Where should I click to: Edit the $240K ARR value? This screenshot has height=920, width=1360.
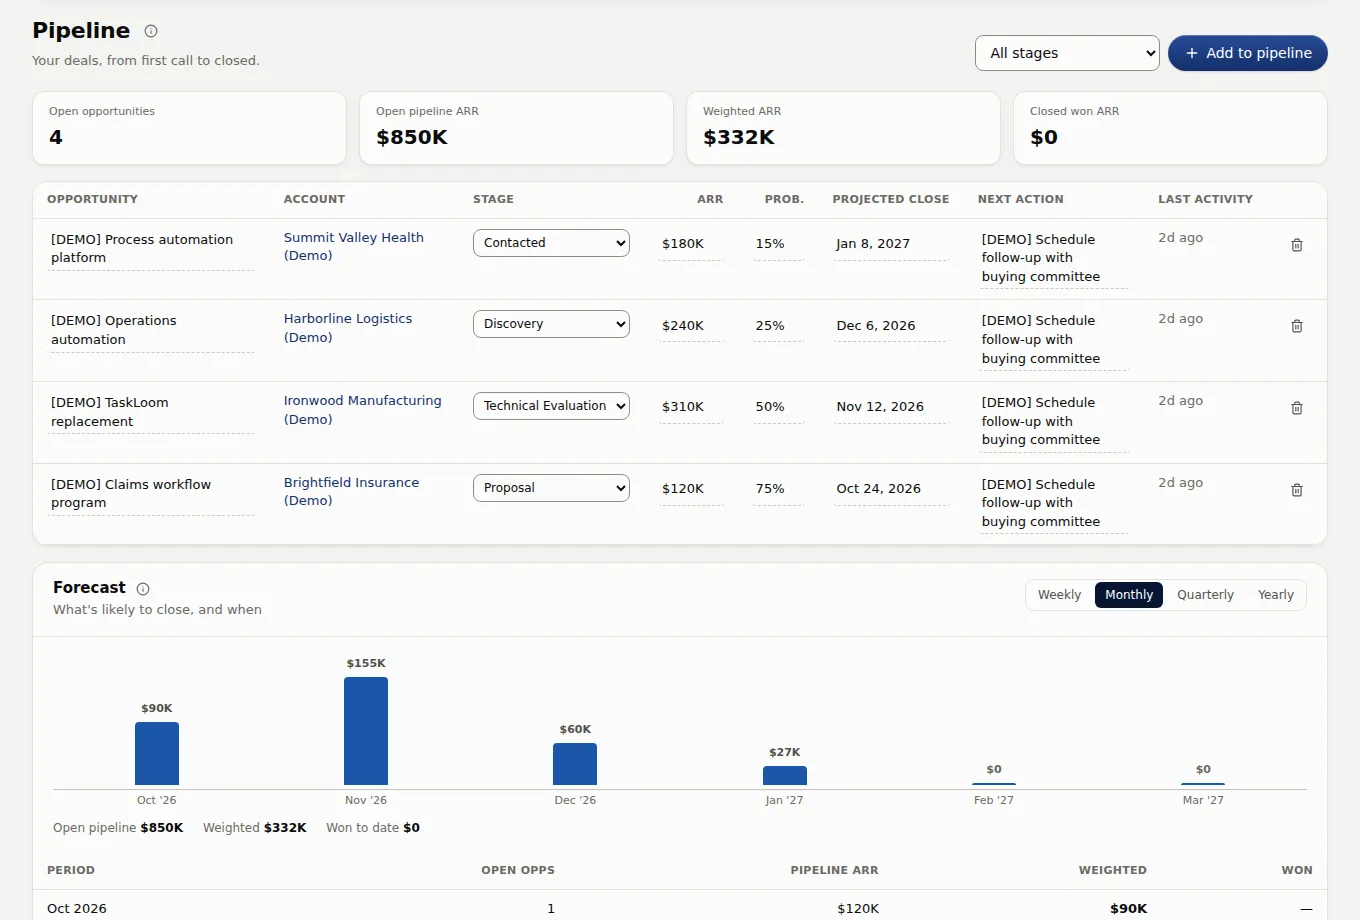click(690, 326)
